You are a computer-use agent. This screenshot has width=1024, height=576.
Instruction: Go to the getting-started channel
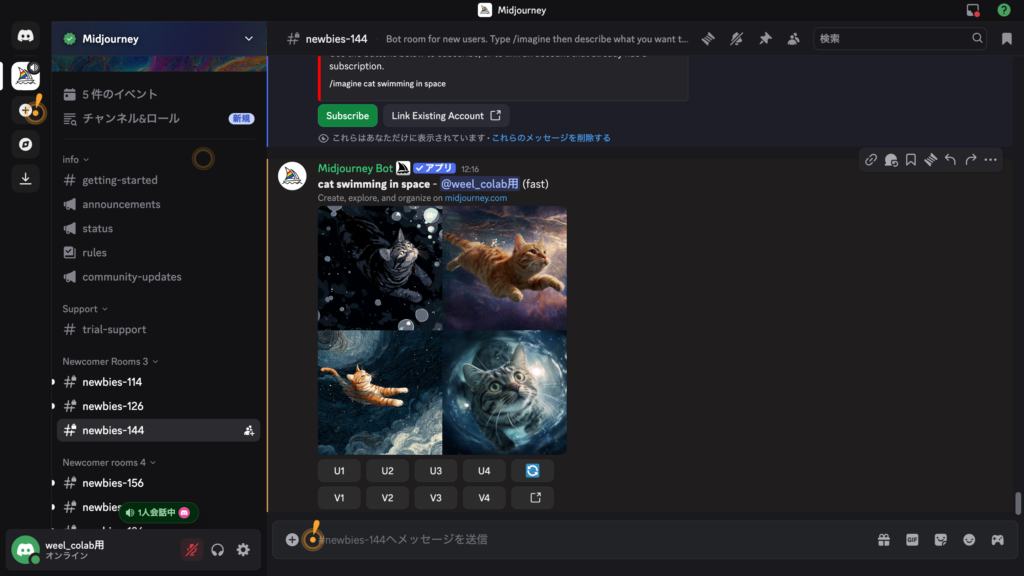158,180
